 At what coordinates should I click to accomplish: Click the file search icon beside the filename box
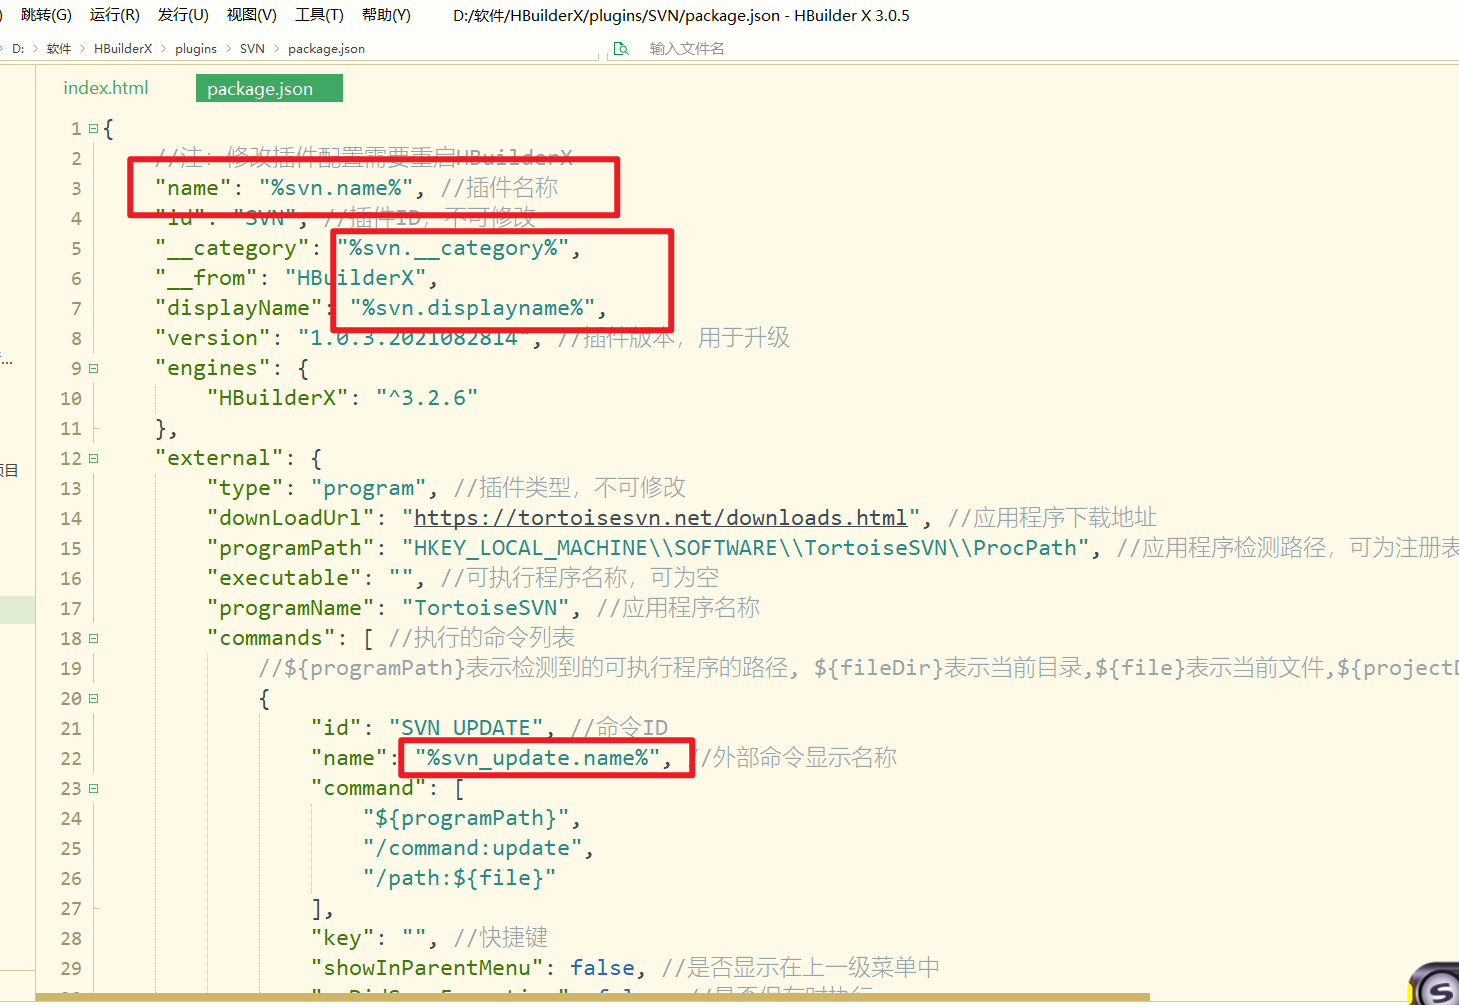pos(621,49)
